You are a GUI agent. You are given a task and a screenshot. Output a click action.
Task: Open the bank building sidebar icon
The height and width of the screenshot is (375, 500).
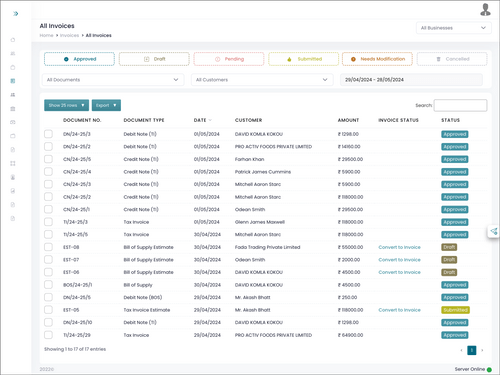13,109
